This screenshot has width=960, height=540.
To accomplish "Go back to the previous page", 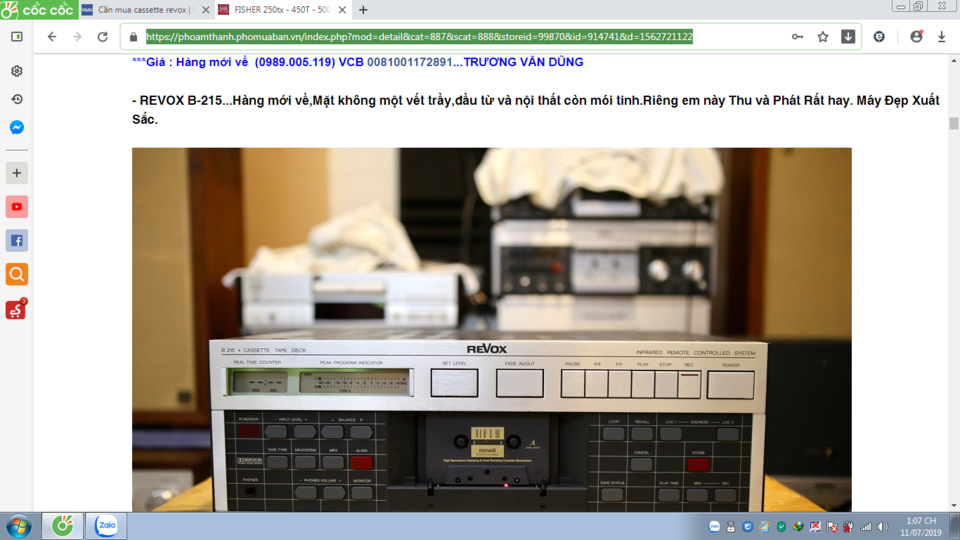I will pyautogui.click(x=52, y=37).
